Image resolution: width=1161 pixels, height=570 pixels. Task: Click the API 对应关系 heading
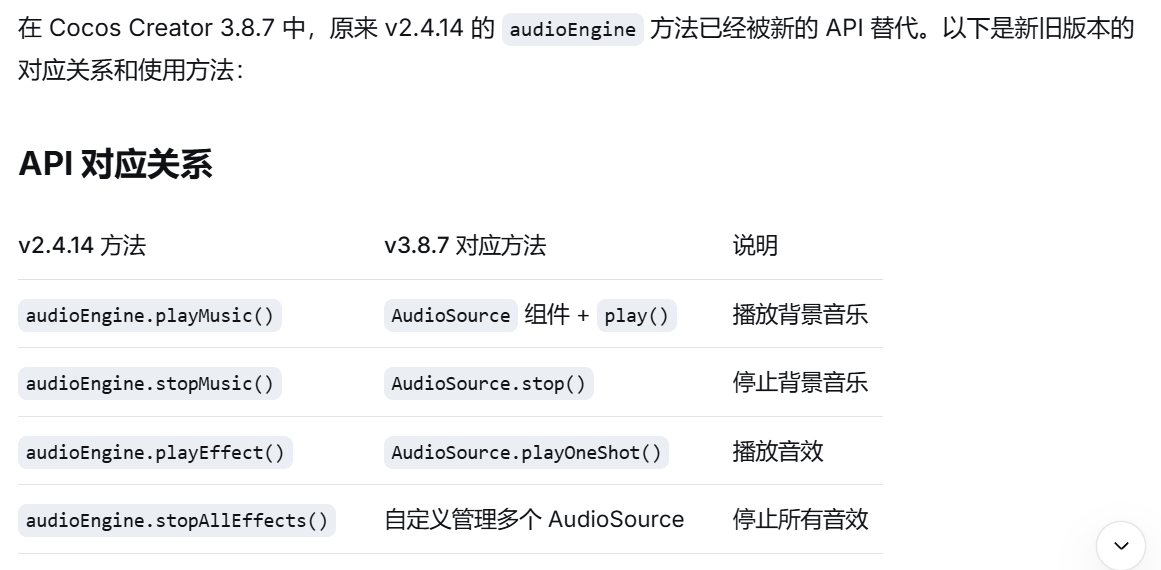(x=115, y=164)
